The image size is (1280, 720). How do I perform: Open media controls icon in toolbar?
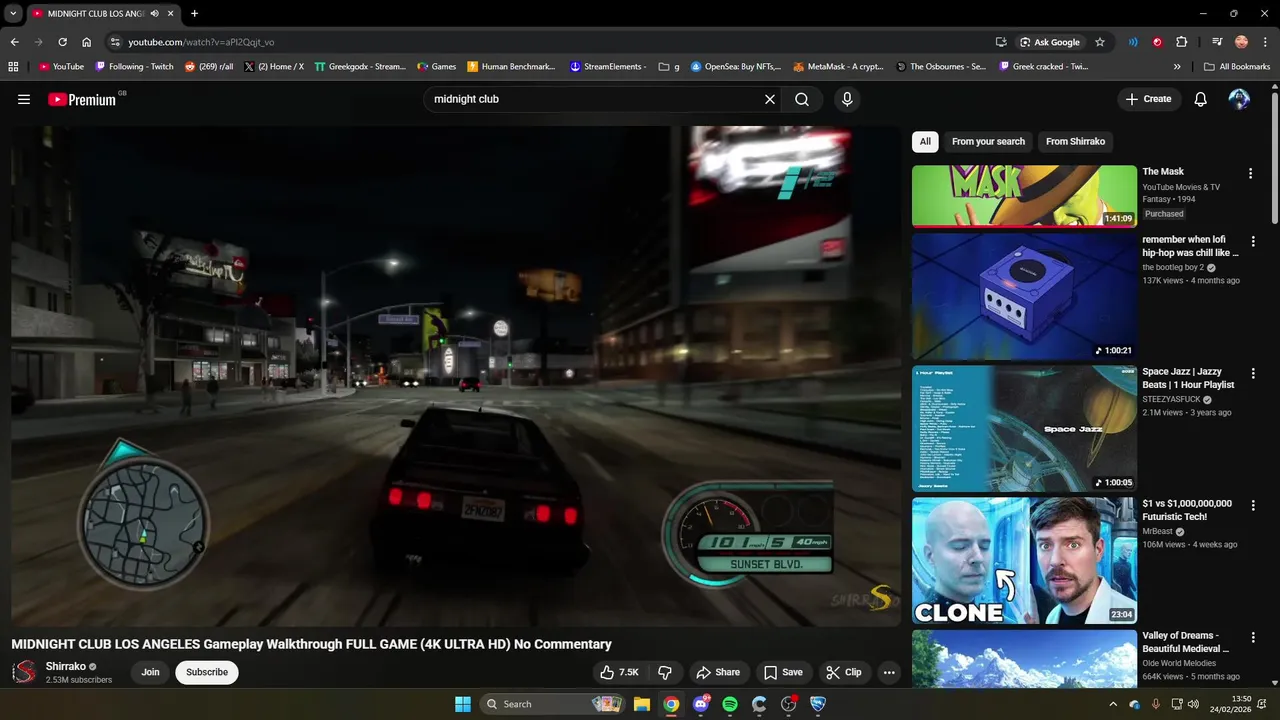1217,42
